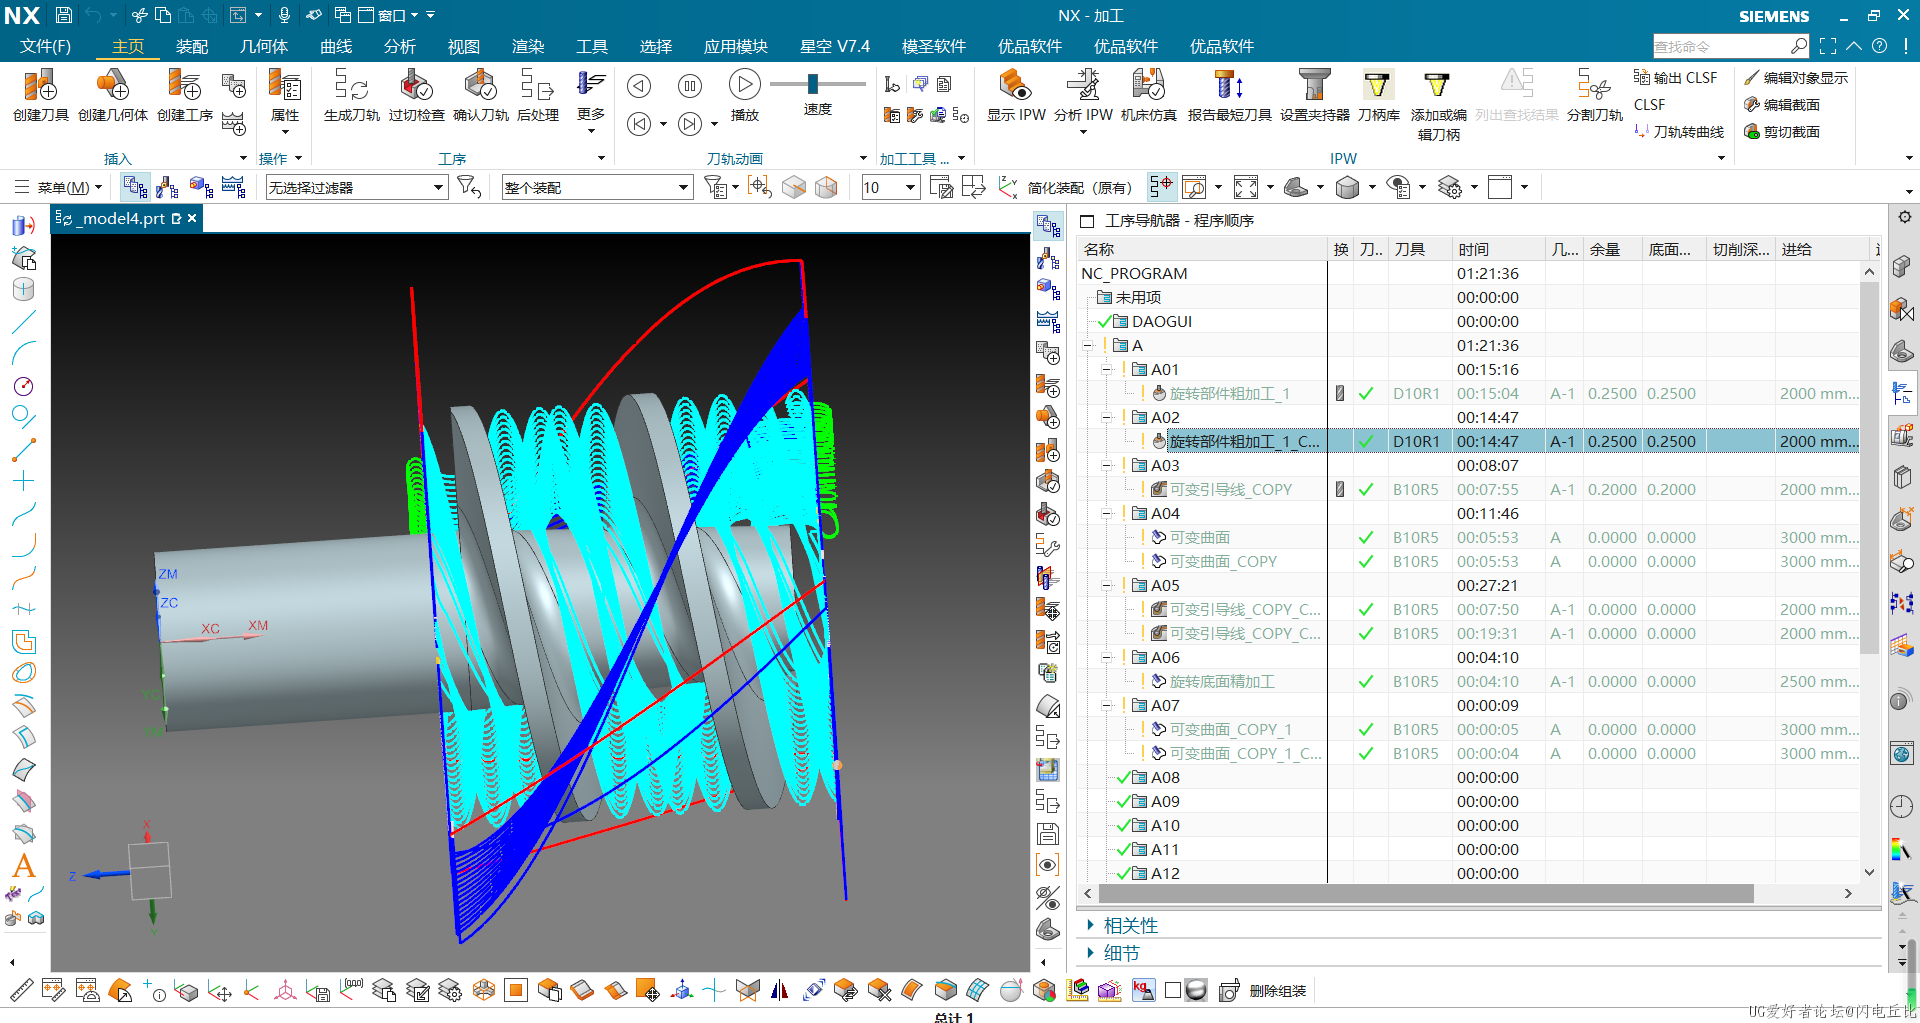Close the _model4.prt tab
This screenshot has width=1920, height=1023.
[192, 218]
